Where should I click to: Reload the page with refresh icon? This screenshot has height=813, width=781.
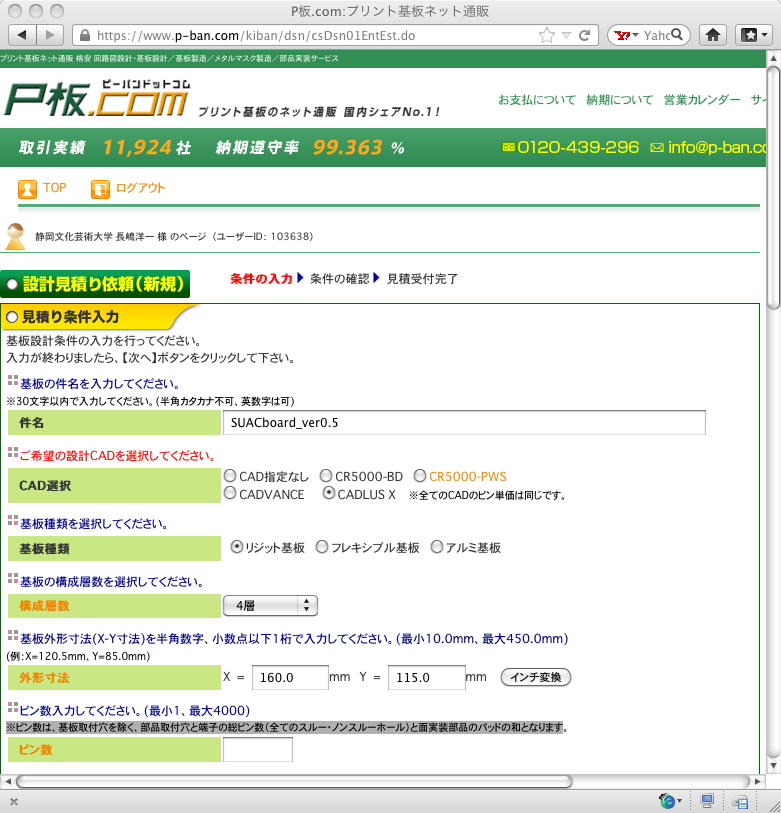tap(584, 35)
